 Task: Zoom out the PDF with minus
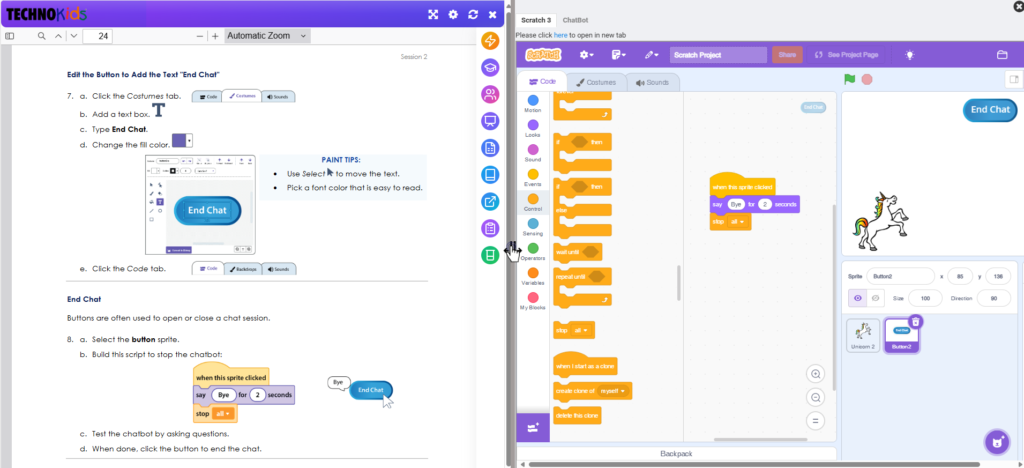click(x=200, y=37)
